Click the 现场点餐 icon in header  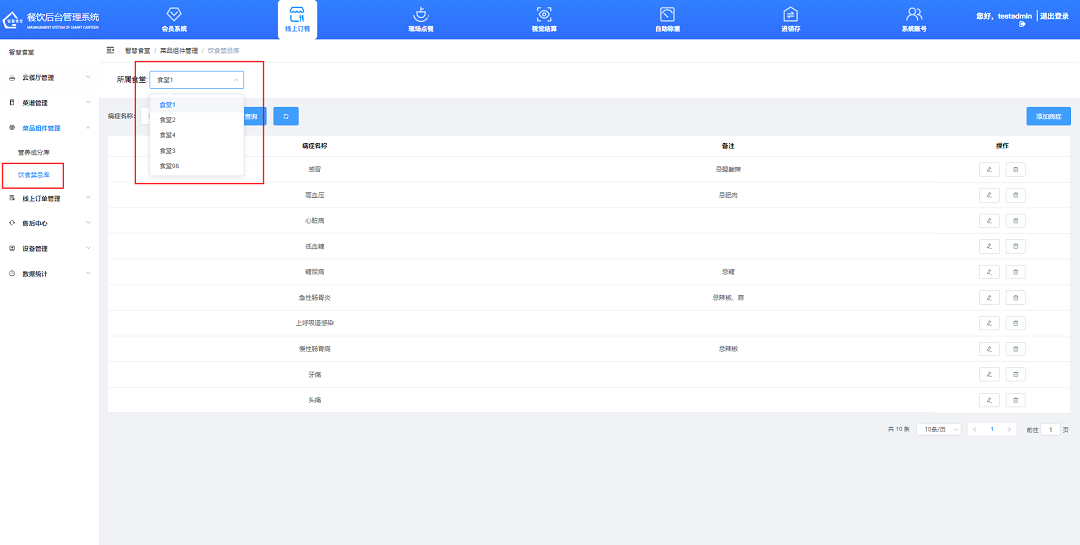click(x=421, y=14)
